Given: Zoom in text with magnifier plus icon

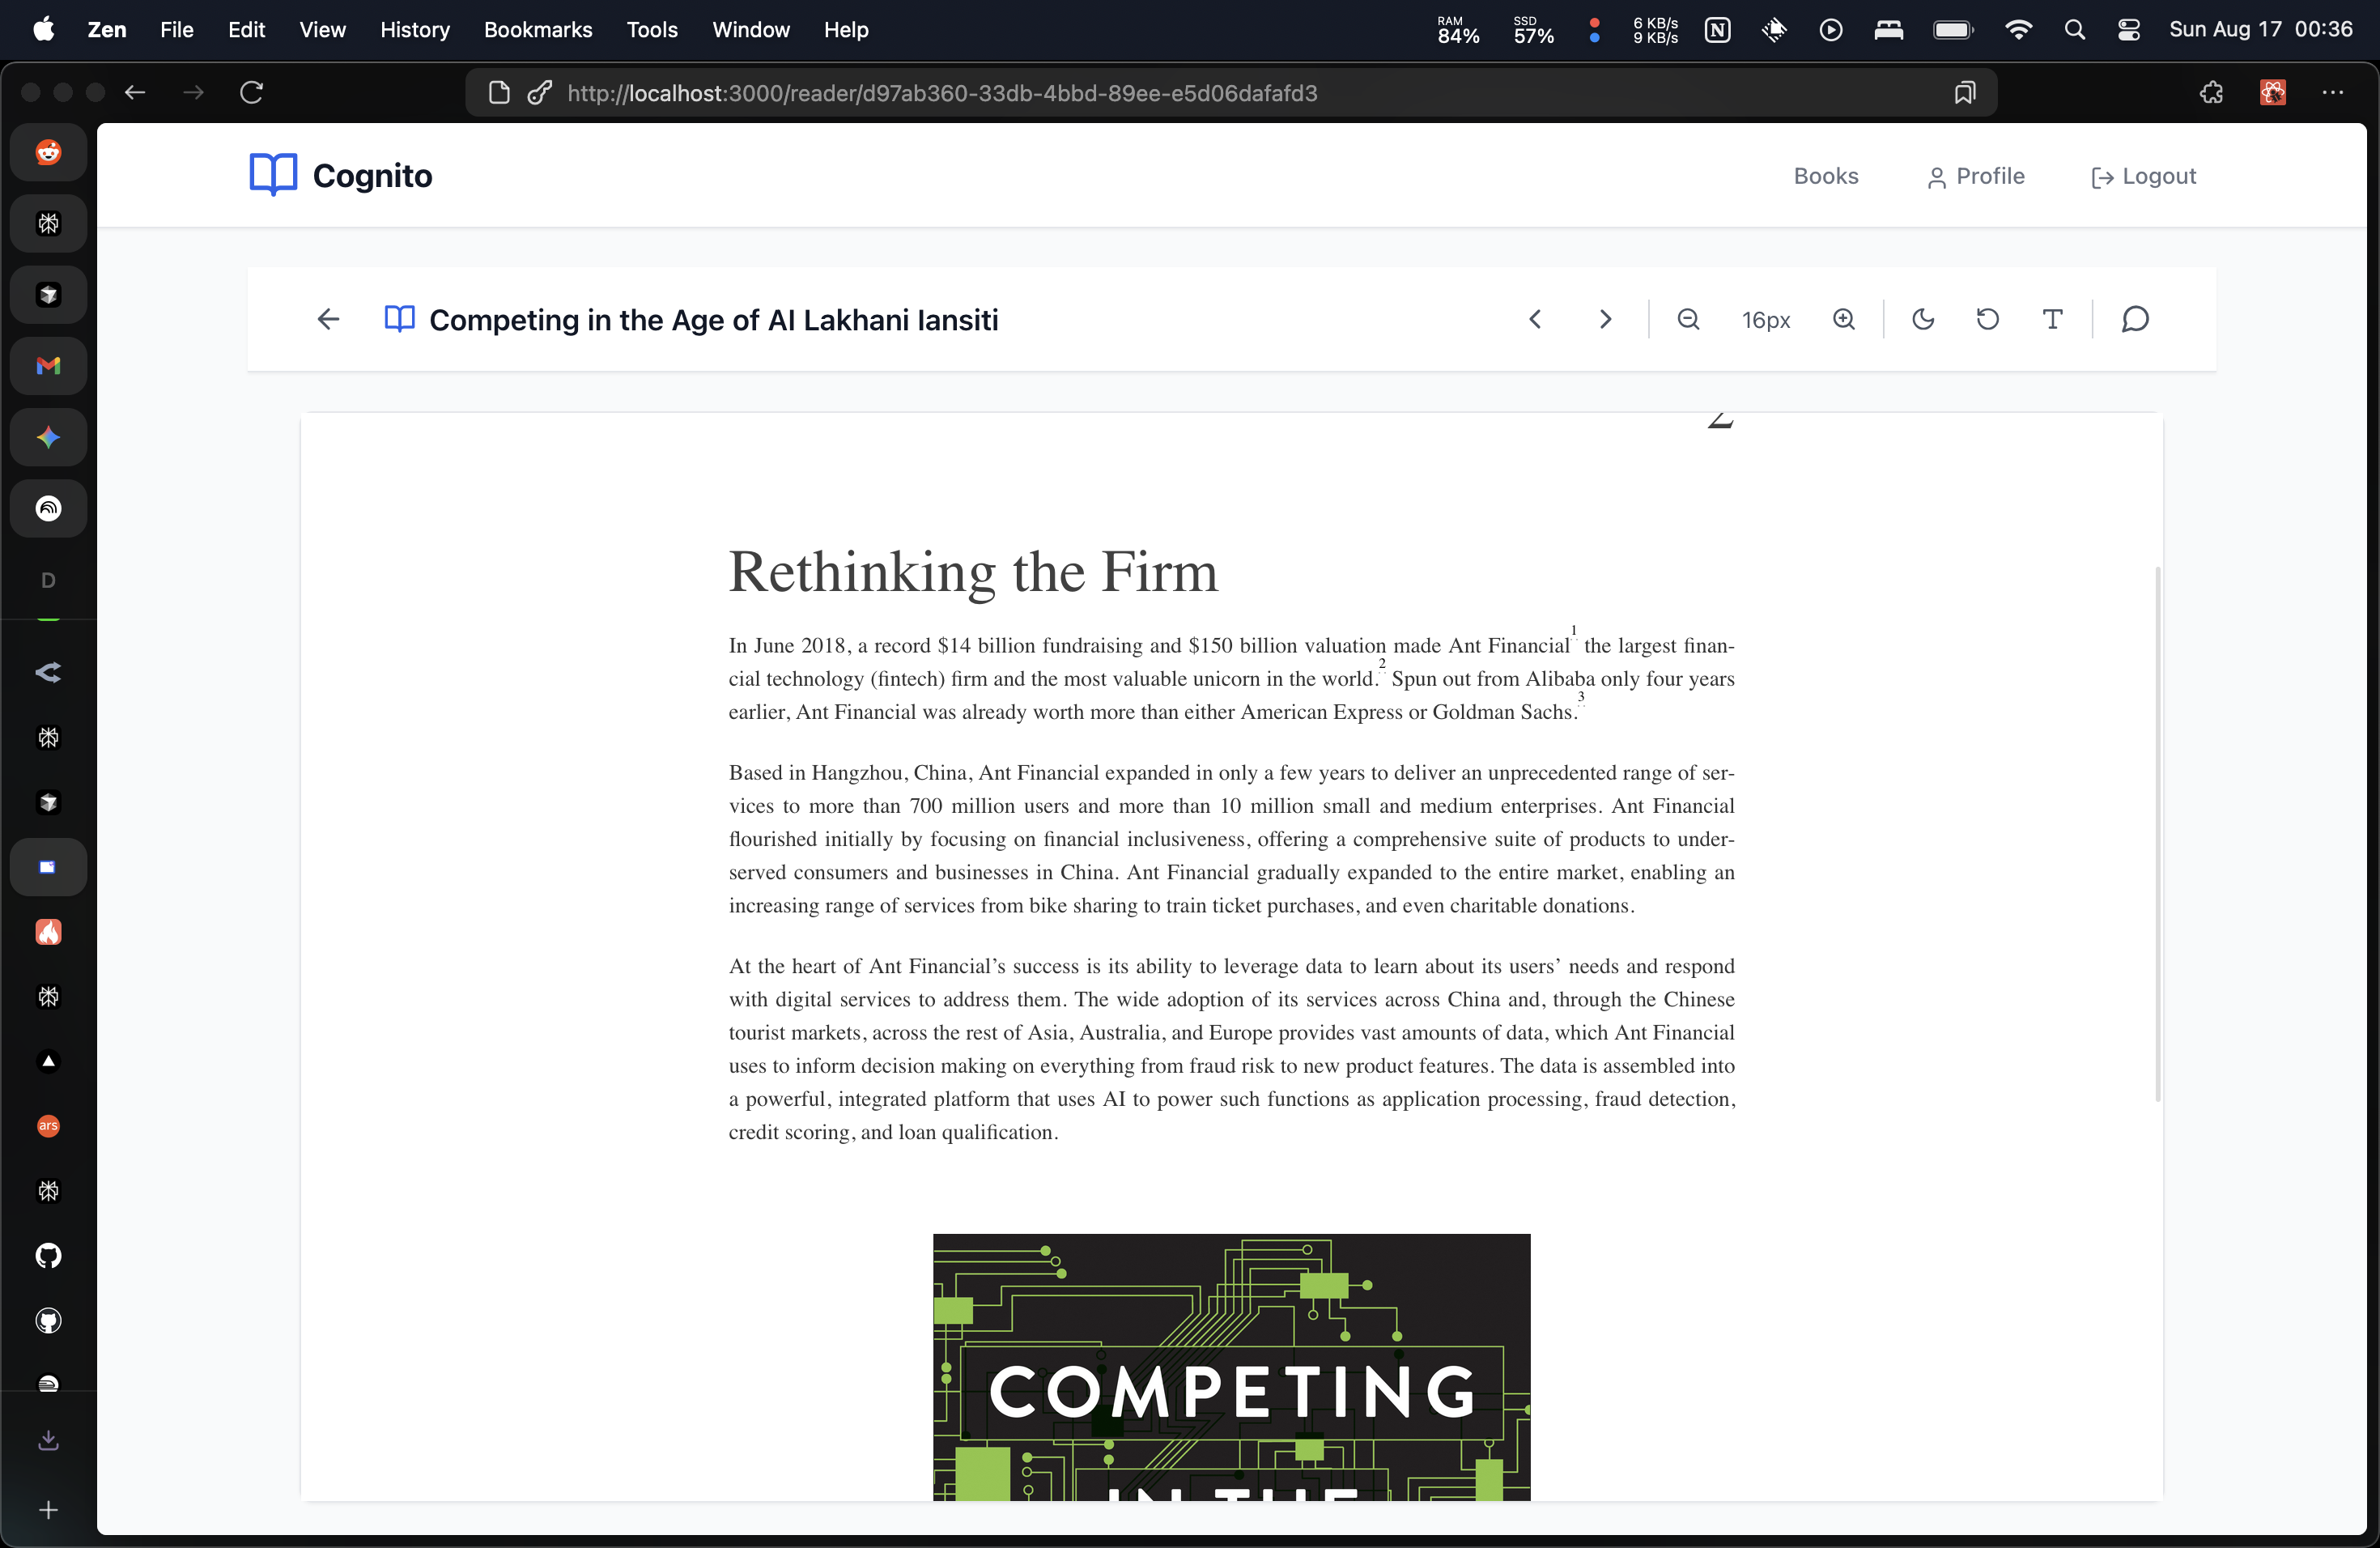Looking at the screenshot, I should (x=1843, y=319).
